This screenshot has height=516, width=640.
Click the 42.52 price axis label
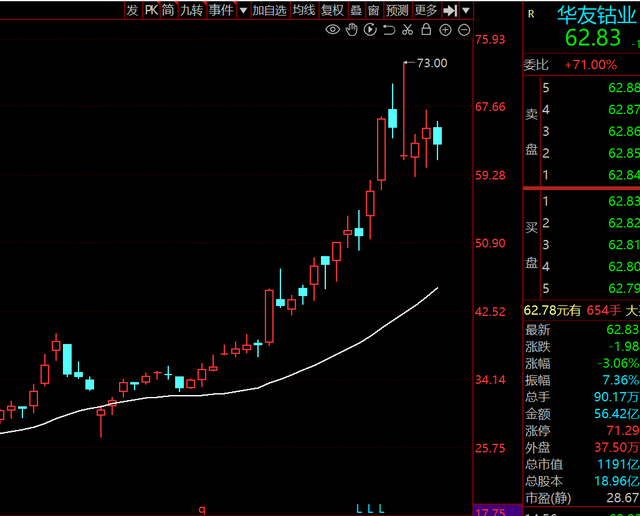(x=490, y=312)
